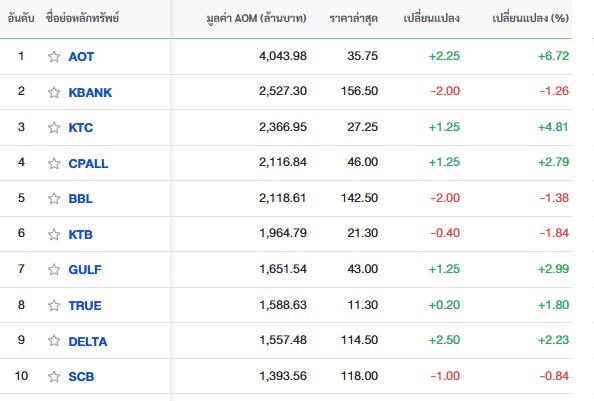The height and width of the screenshot is (401, 594).
Task: Toggle the DELTA watchlist star
Action: (54, 340)
